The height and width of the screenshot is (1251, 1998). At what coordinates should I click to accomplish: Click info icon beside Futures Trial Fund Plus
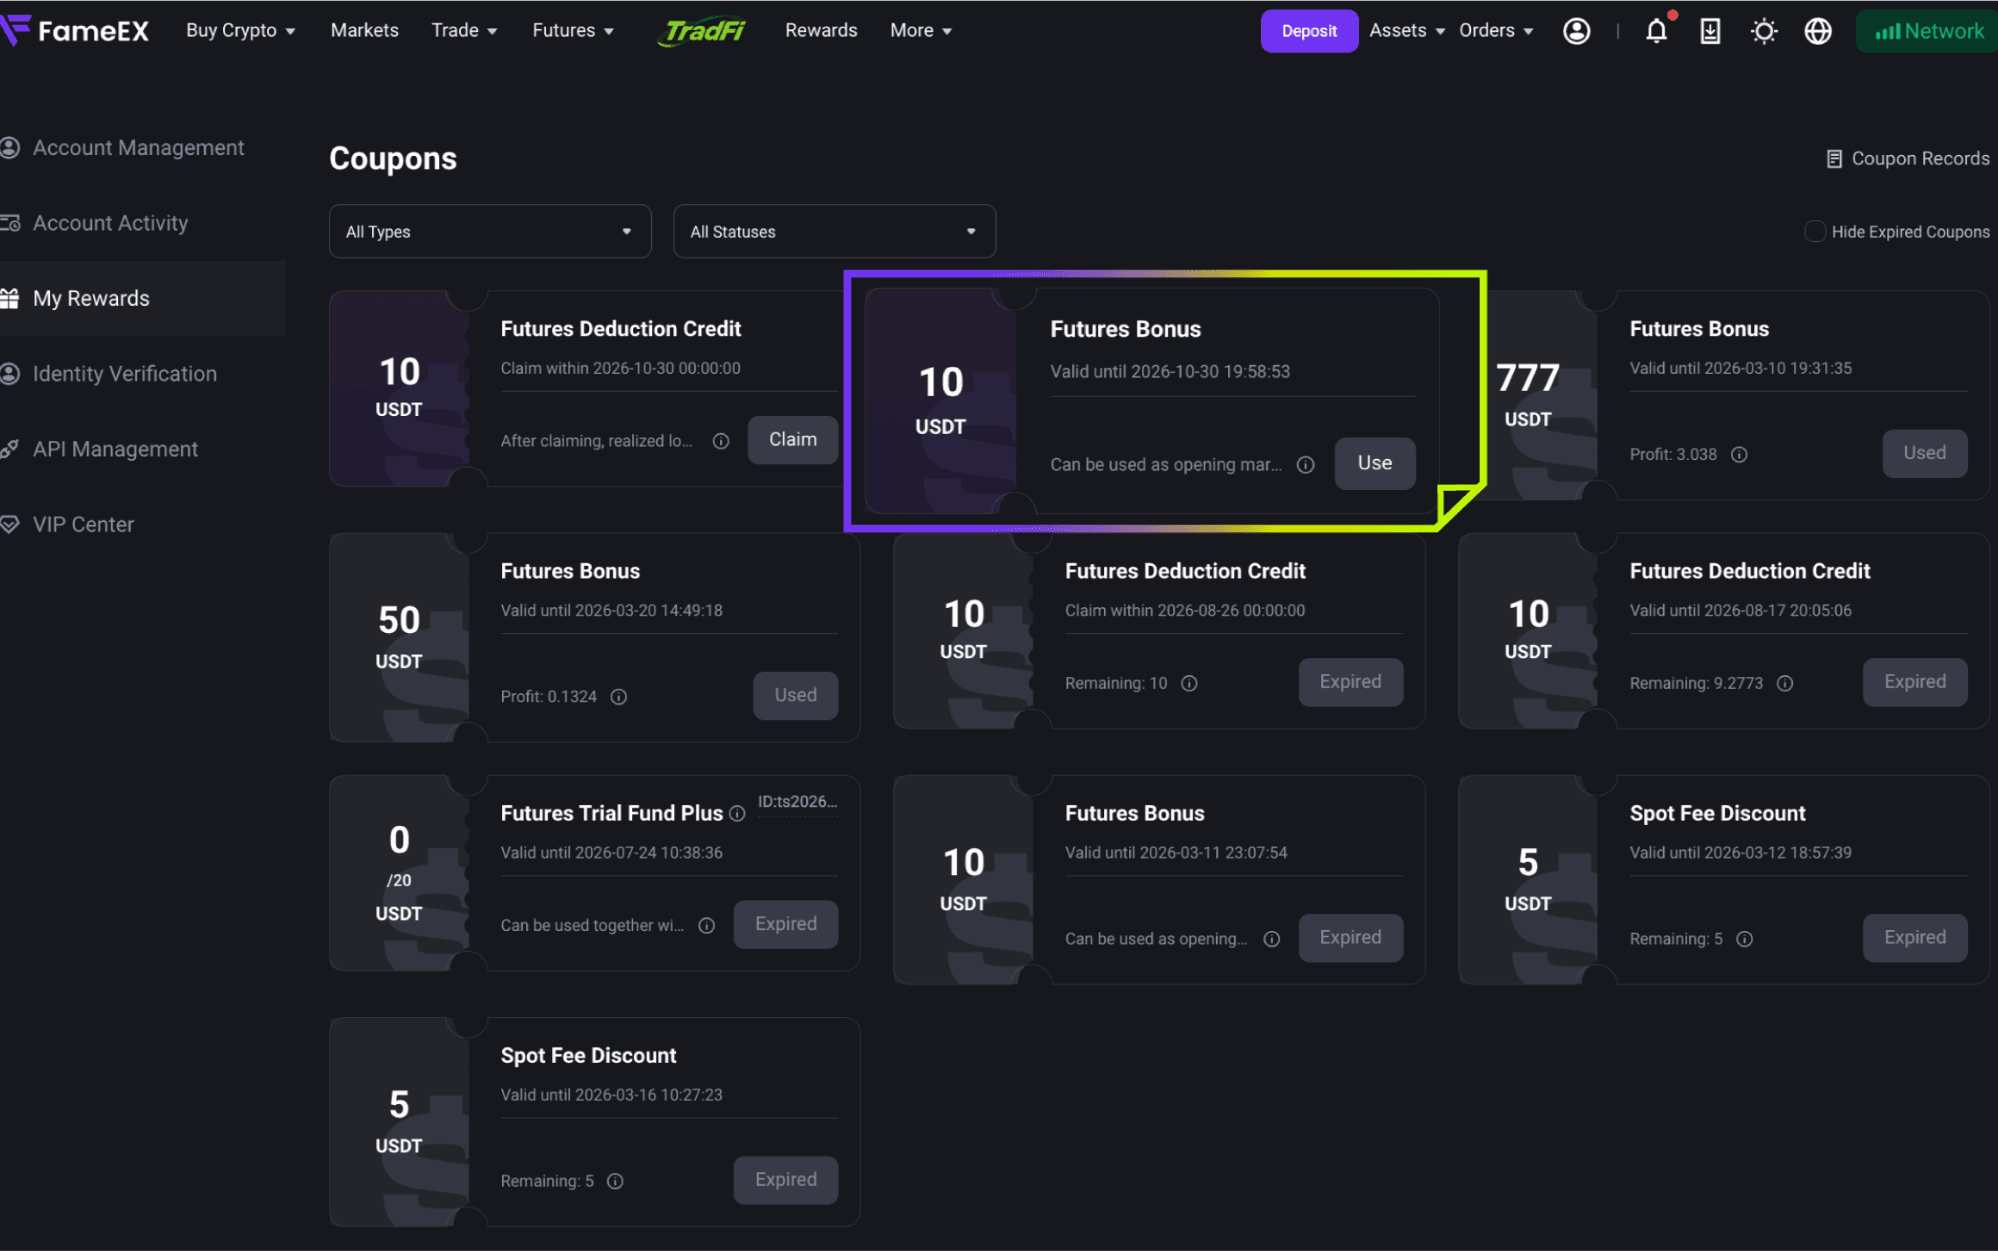[737, 814]
